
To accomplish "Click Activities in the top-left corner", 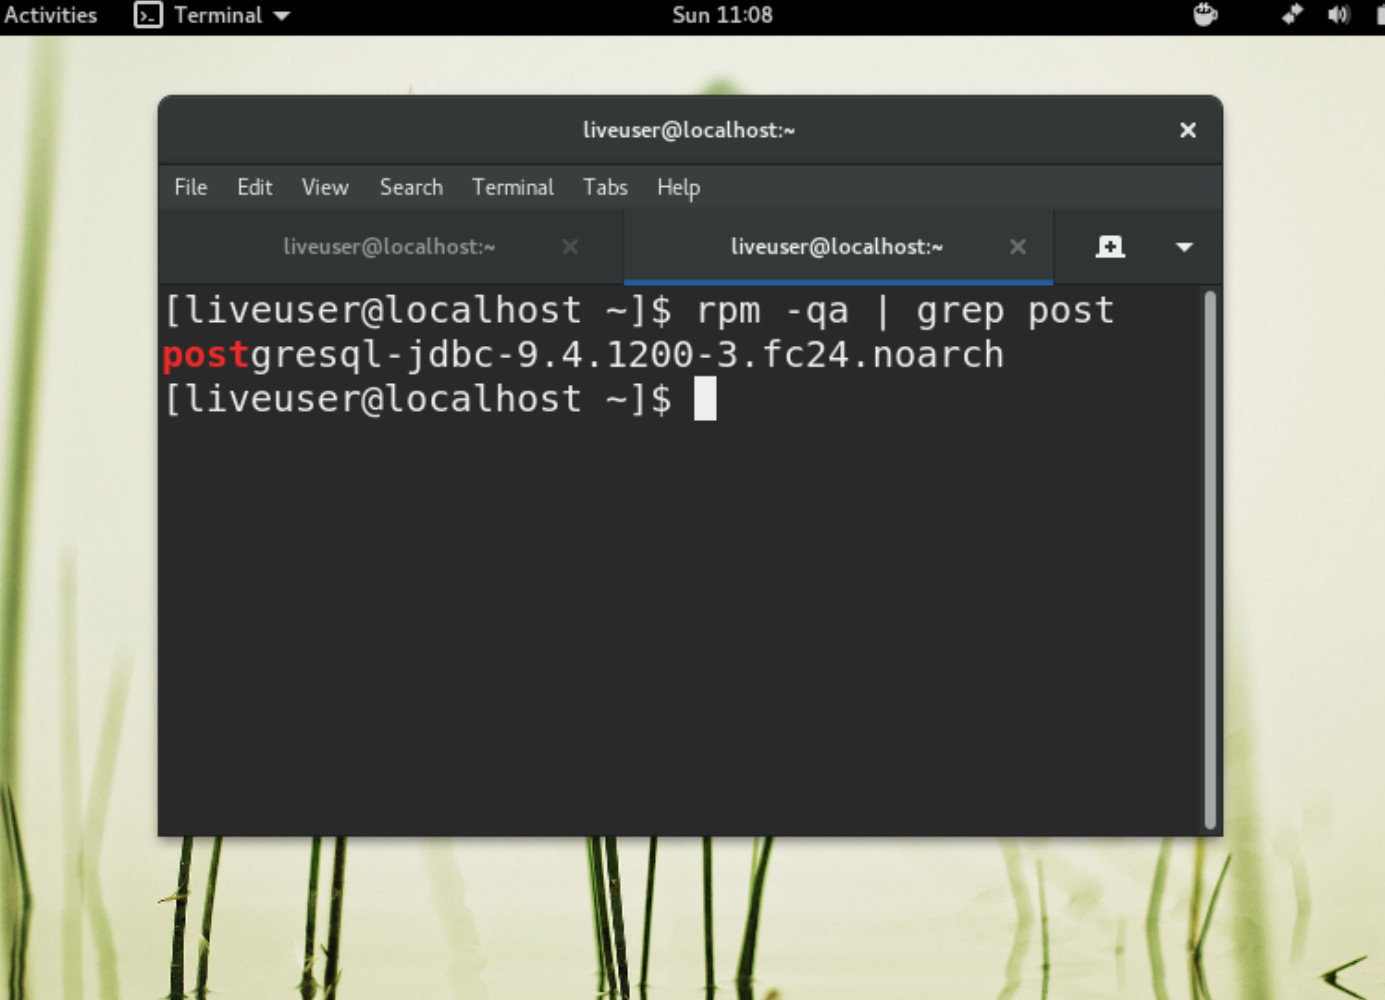I will pos(49,14).
